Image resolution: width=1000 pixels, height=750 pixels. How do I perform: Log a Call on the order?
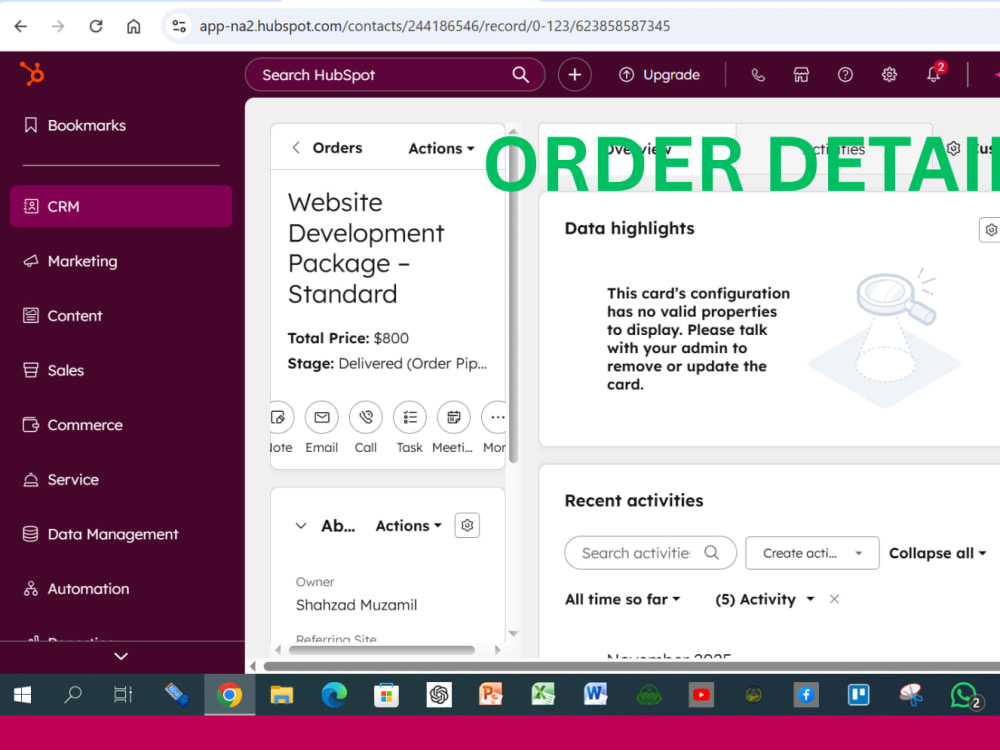click(365, 418)
